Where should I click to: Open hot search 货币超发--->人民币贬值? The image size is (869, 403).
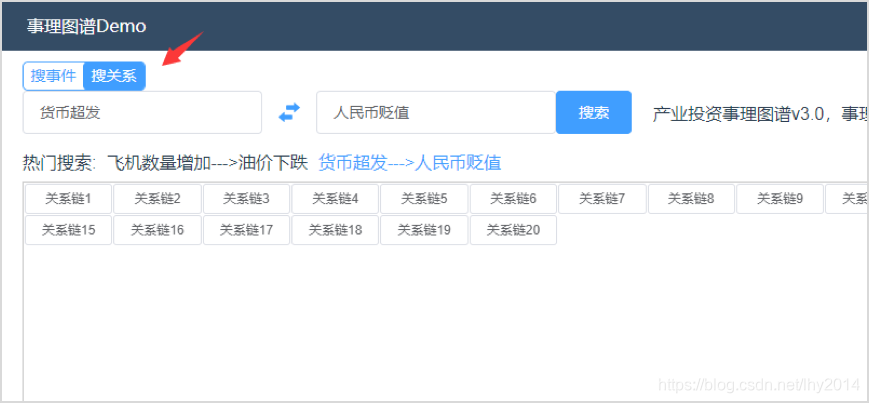point(410,163)
